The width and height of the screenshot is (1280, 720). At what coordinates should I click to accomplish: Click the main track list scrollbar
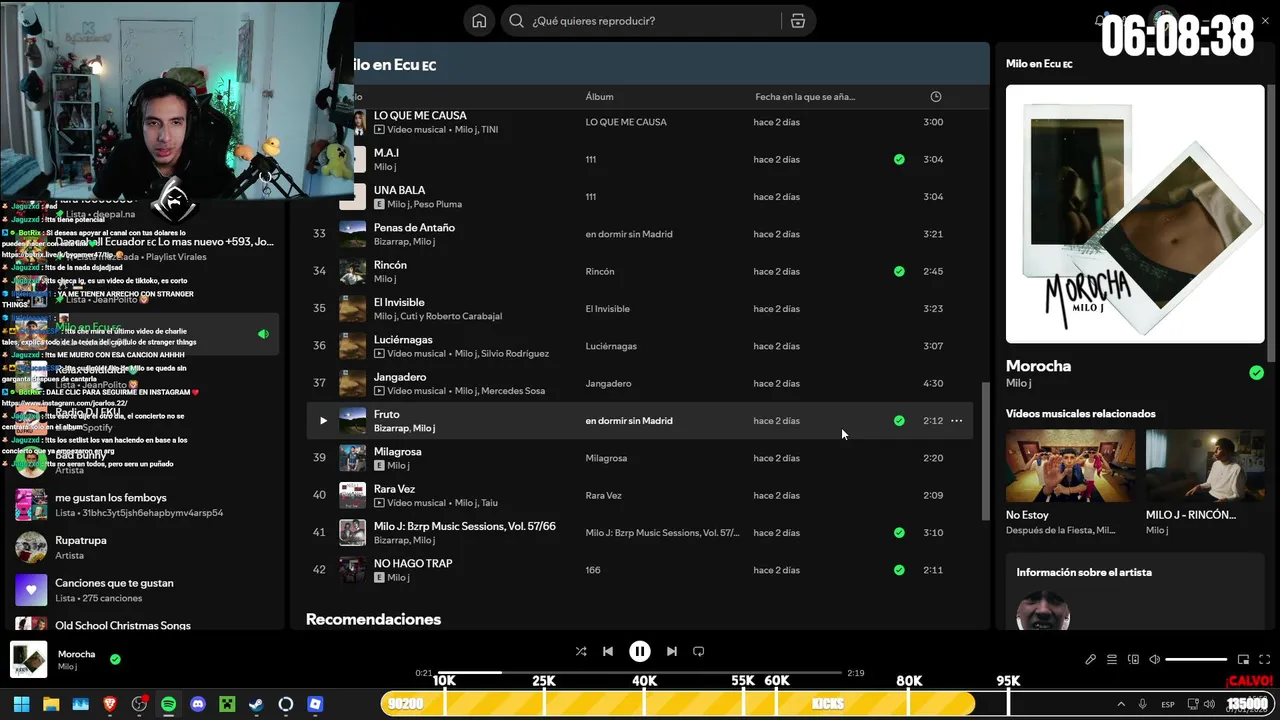click(x=985, y=450)
